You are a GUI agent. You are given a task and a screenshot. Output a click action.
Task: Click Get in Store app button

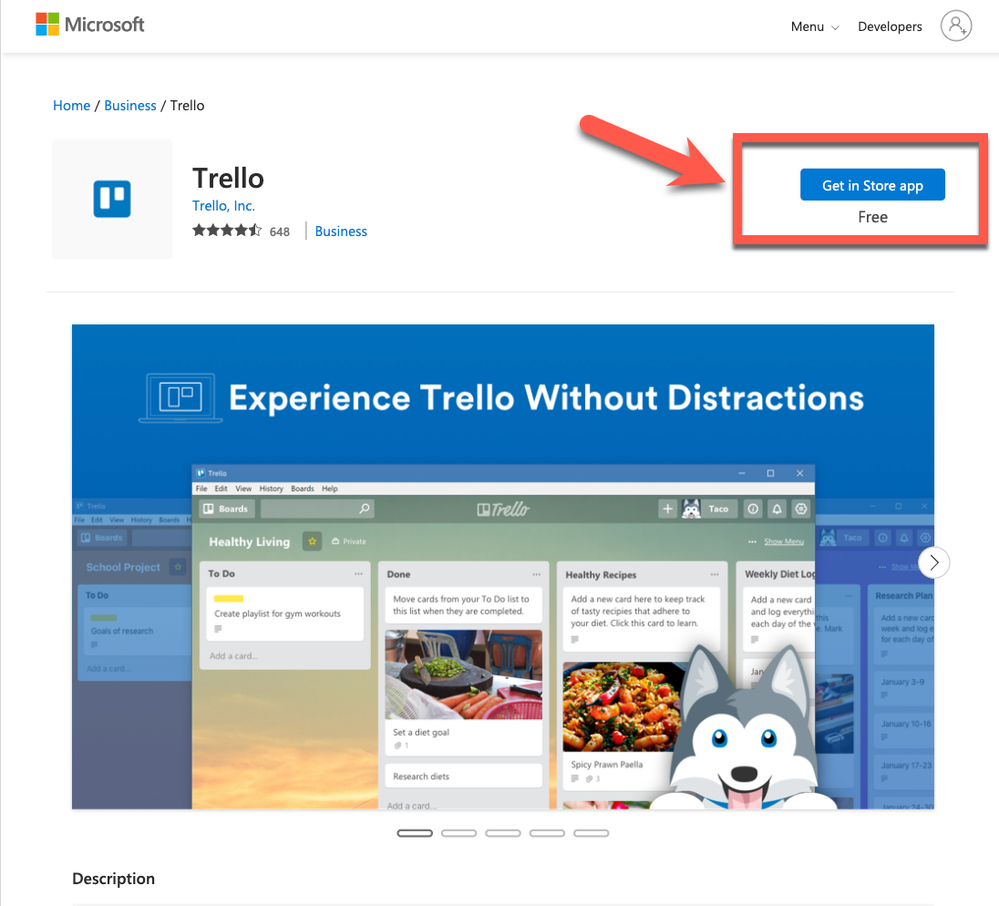(872, 185)
